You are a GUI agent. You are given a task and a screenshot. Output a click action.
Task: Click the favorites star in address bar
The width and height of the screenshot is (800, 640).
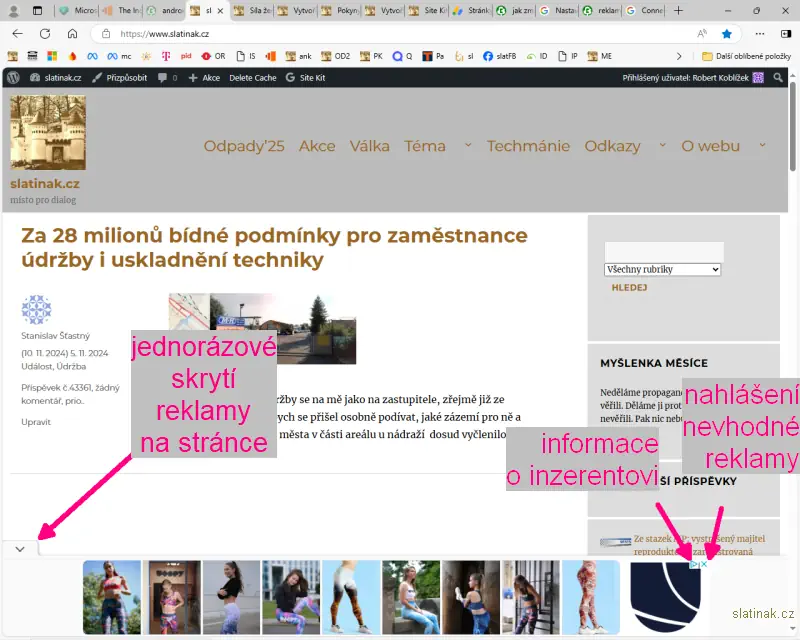[x=726, y=33]
